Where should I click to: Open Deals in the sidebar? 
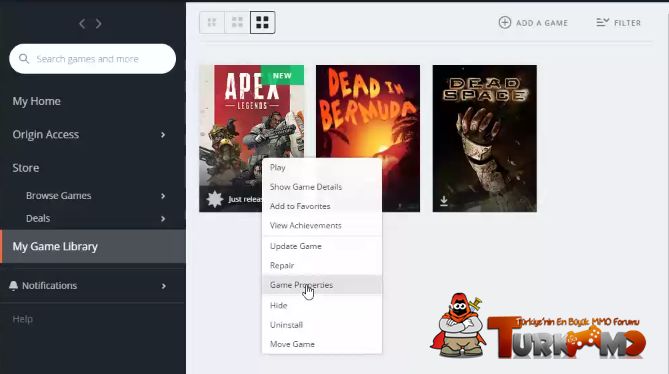(38, 218)
